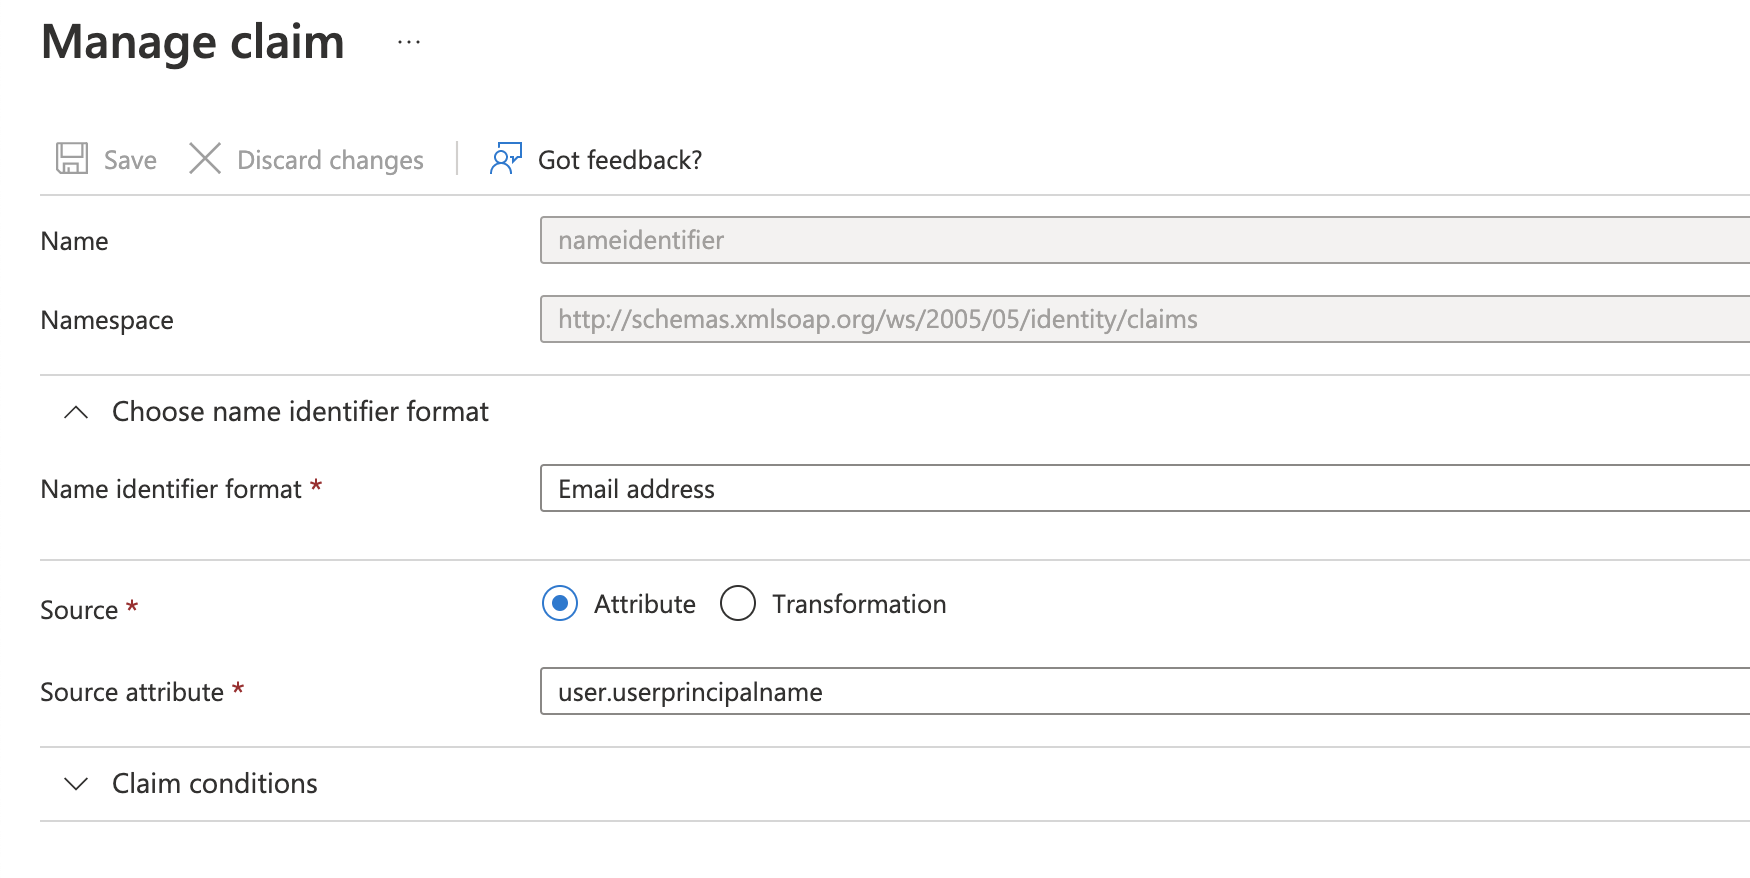Click the feedback person icon
1750x878 pixels.
pos(506,159)
